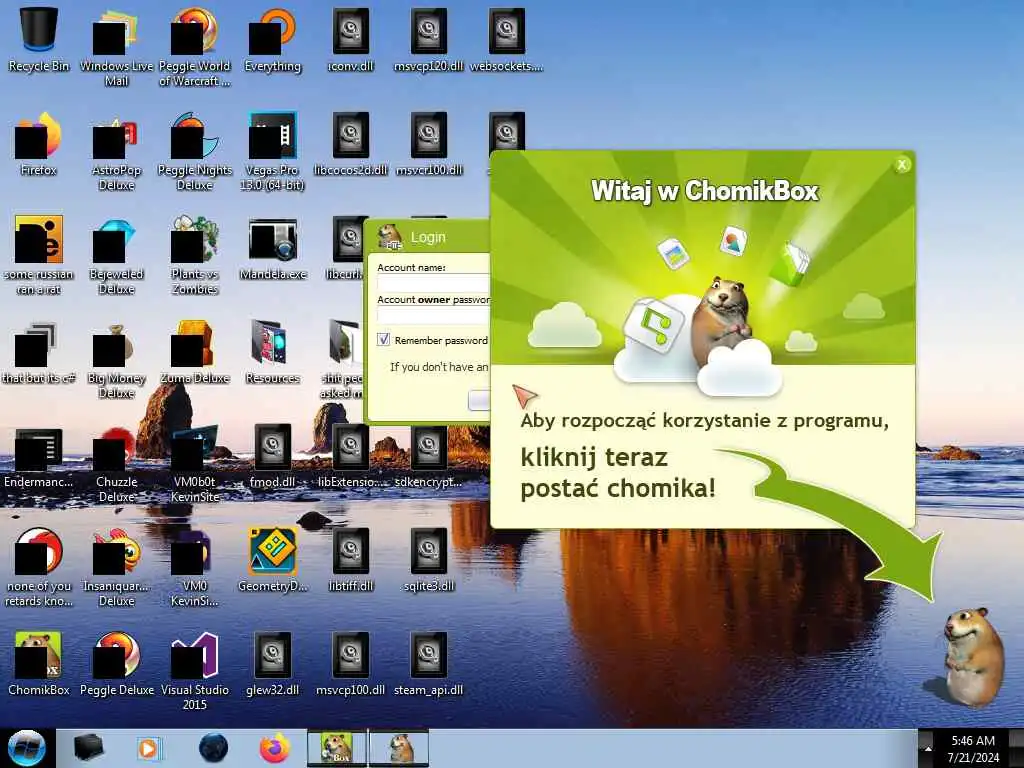Select the Visual Studio 2015 shortcut
This screenshot has height=768, width=1024.
pyautogui.click(x=195, y=671)
